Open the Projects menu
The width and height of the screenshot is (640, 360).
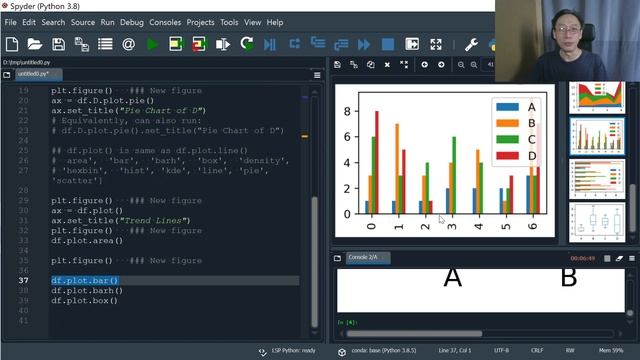click(200, 22)
